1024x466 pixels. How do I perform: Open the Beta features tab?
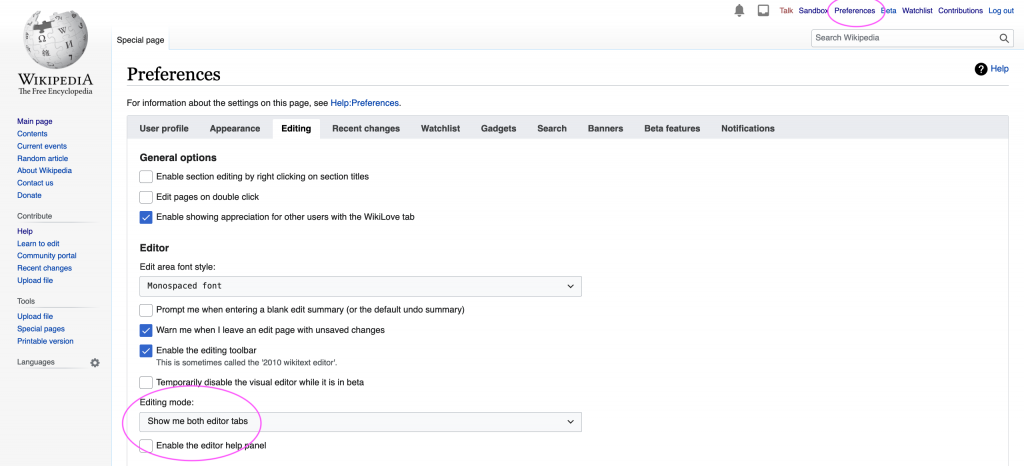tap(672, 129)
